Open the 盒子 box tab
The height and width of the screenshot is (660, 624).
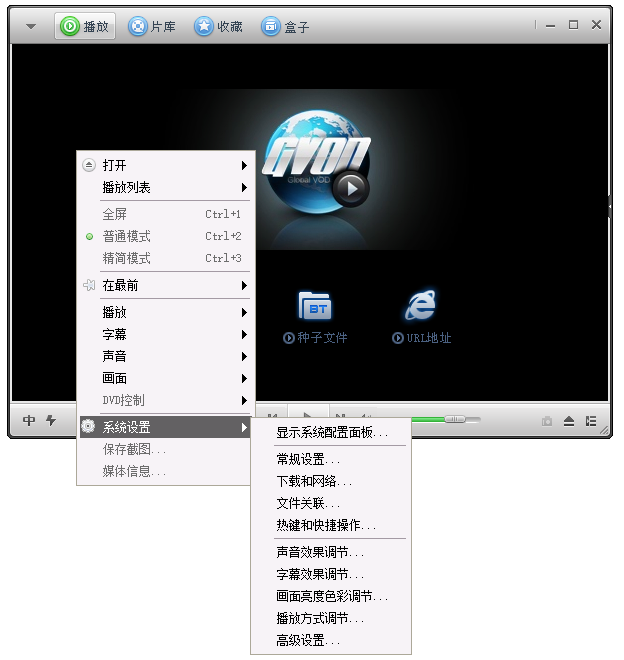(x=285, y=27)
